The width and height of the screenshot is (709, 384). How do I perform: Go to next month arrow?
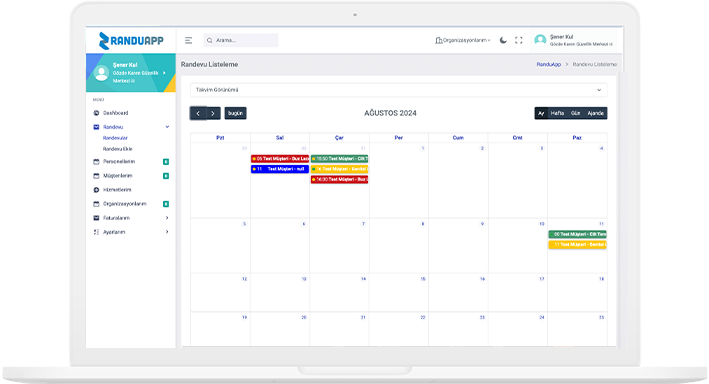213,113
